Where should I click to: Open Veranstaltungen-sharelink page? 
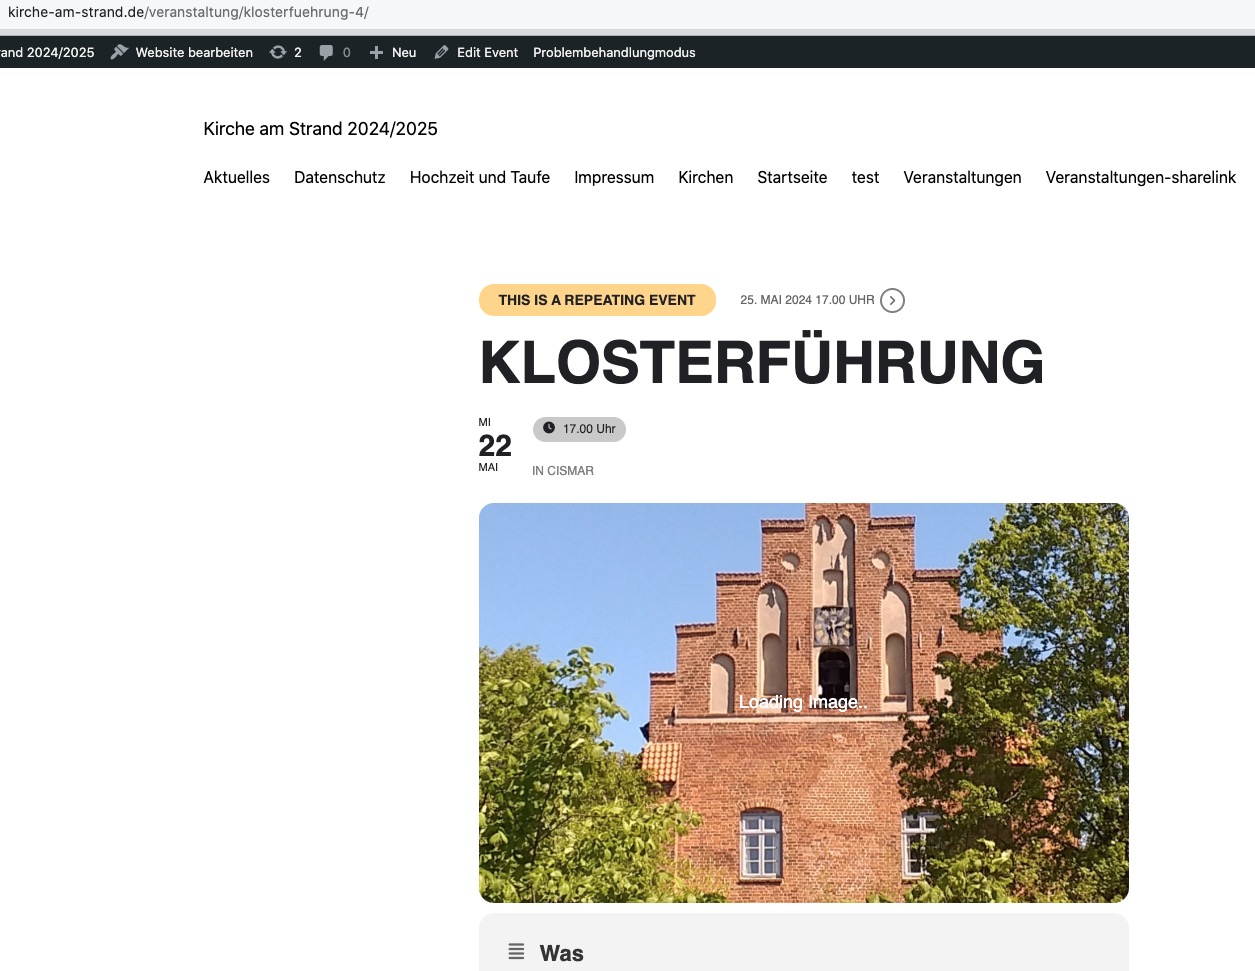pos(1141,177)
